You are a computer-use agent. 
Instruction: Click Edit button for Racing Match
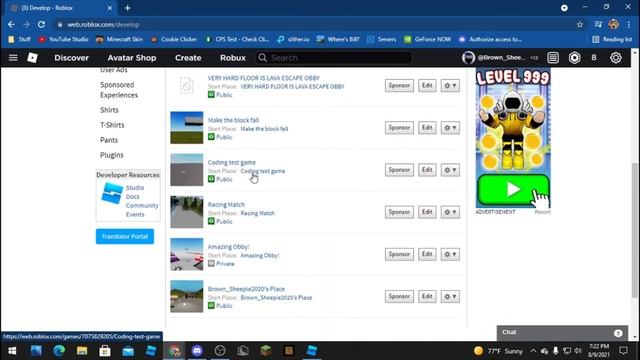tap(427, 212)
